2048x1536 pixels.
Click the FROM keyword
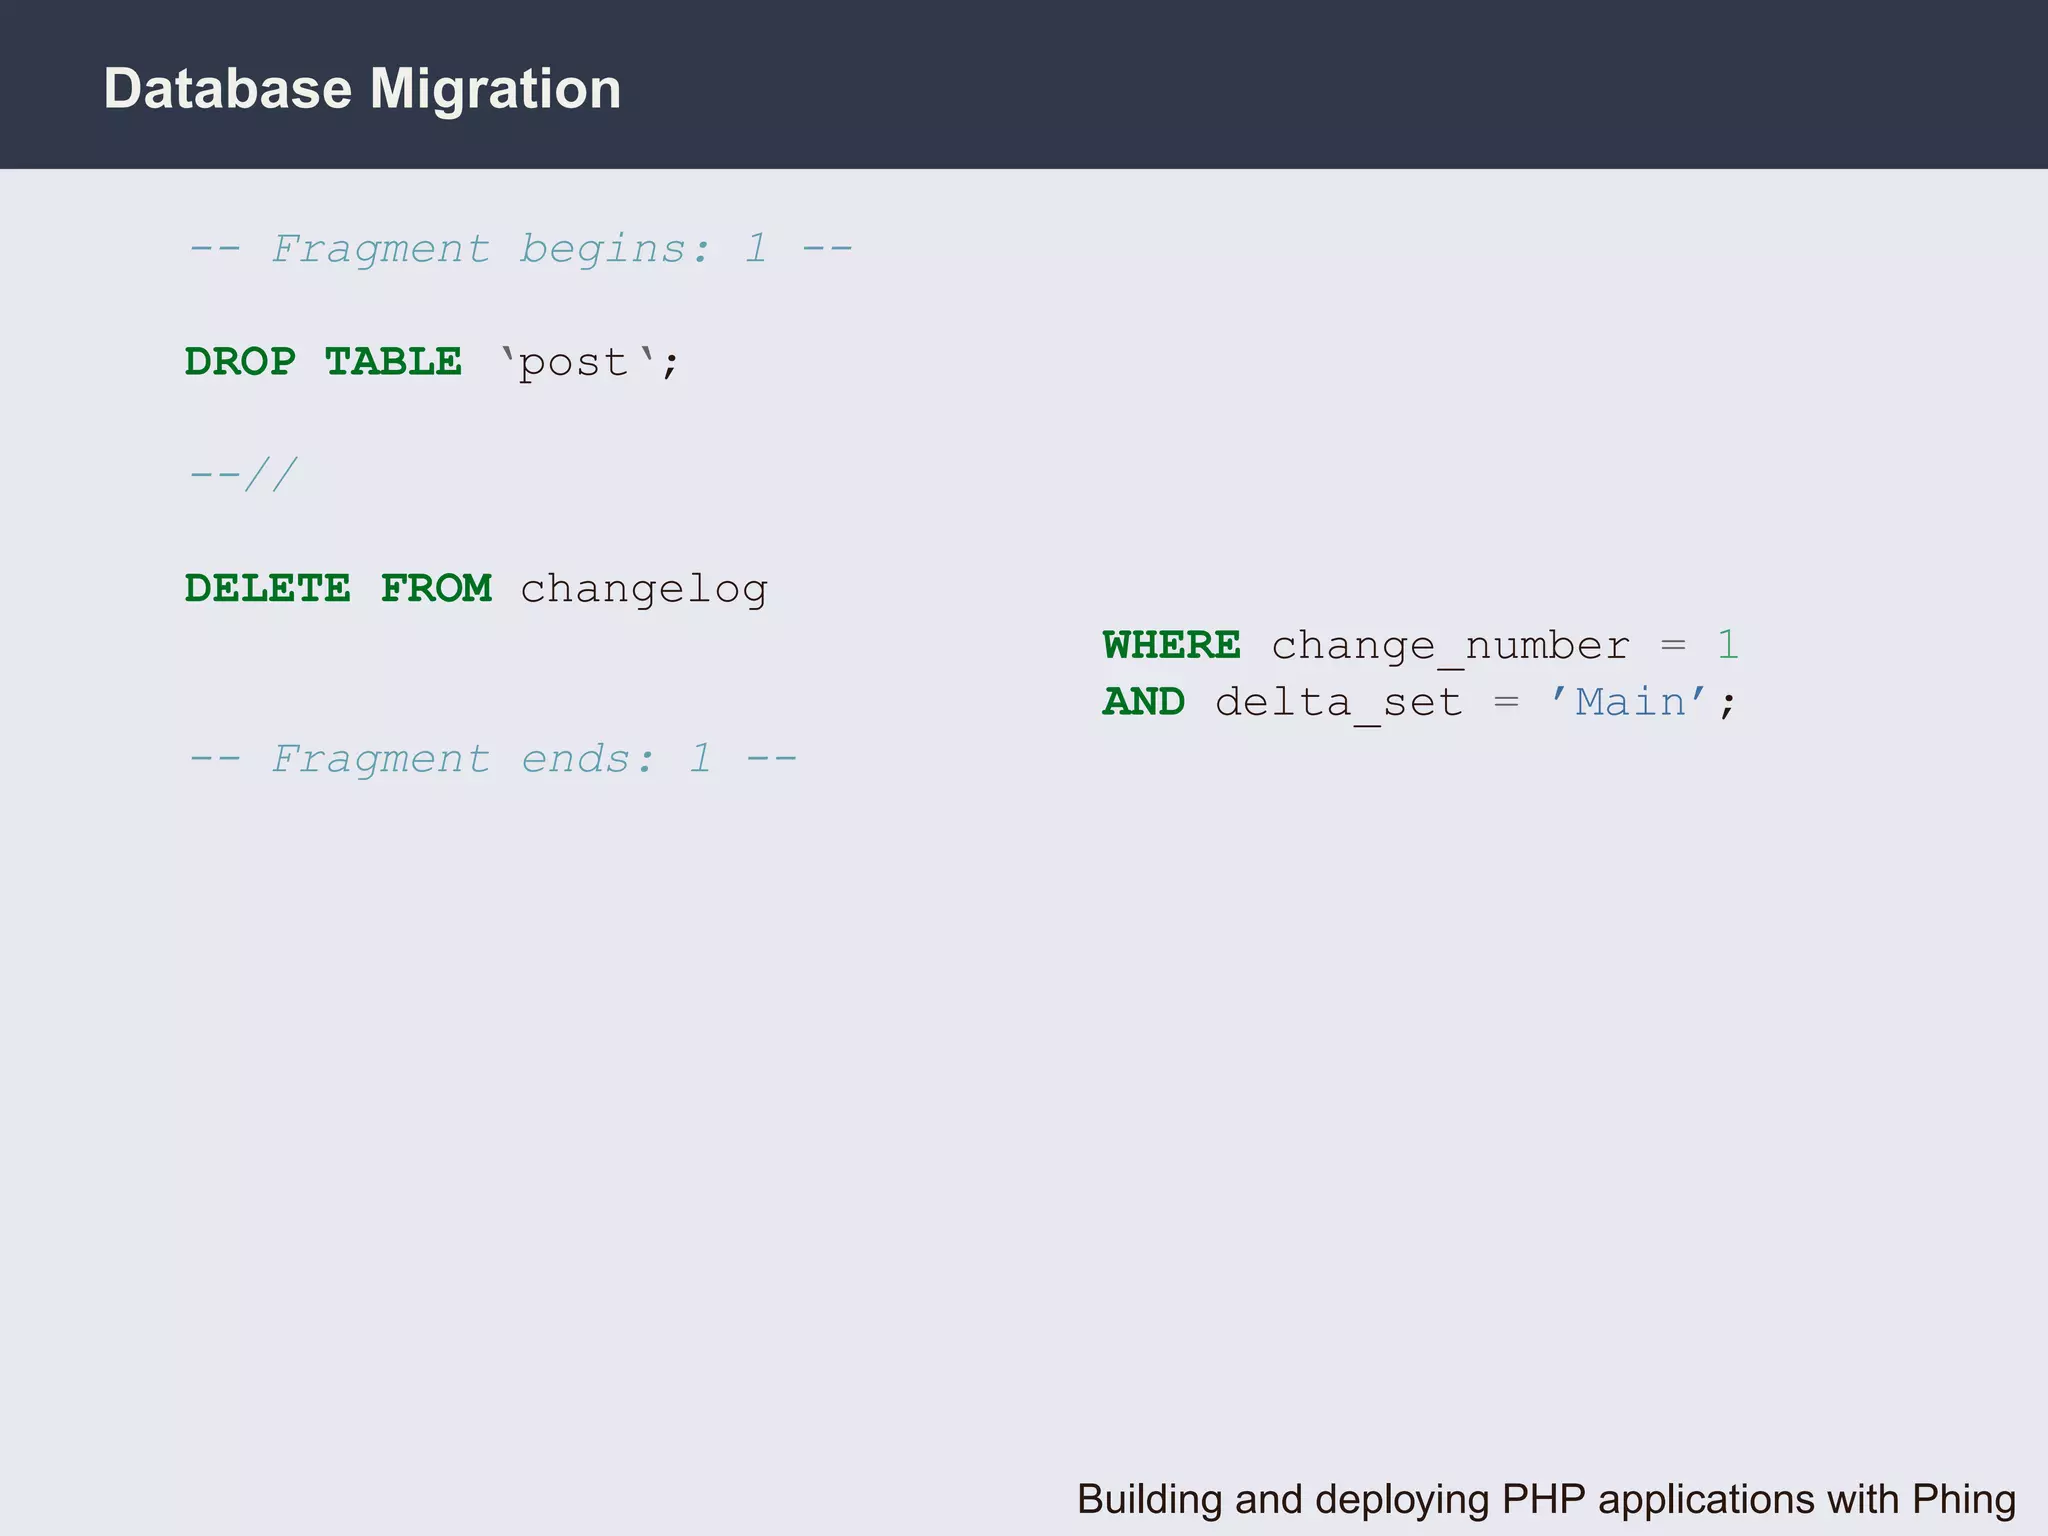[436, 589]
